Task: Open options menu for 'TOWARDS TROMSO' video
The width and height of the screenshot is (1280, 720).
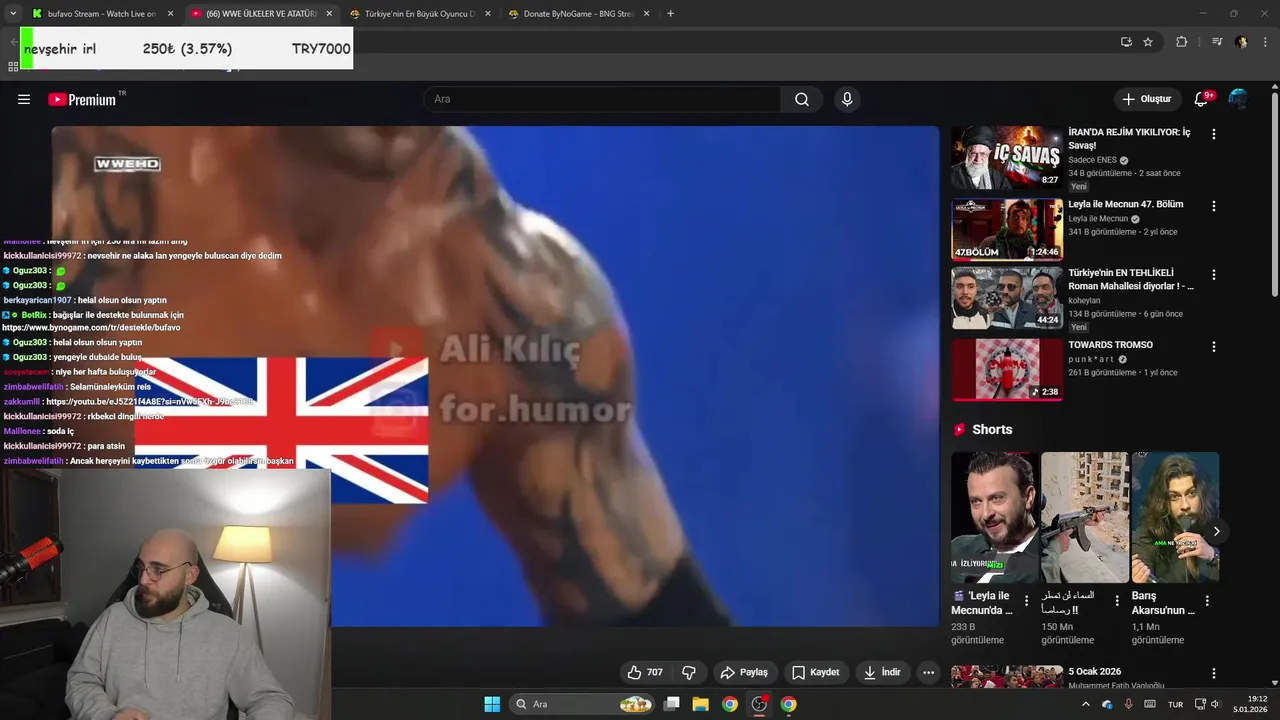Action: 1214,347
